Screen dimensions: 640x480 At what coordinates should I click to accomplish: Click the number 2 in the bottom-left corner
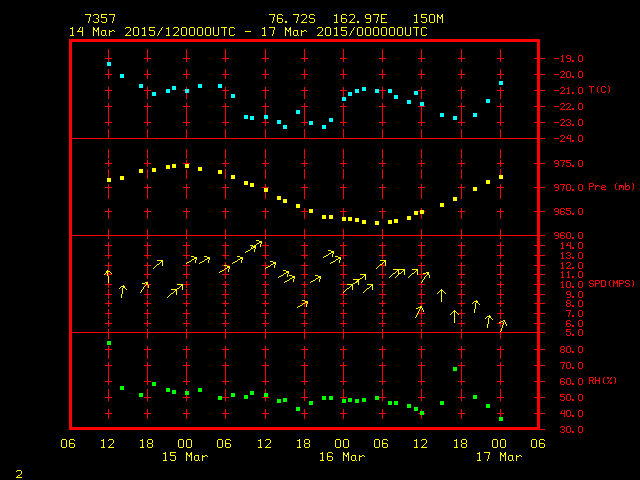pyautogui.click(x=18, y=471)
